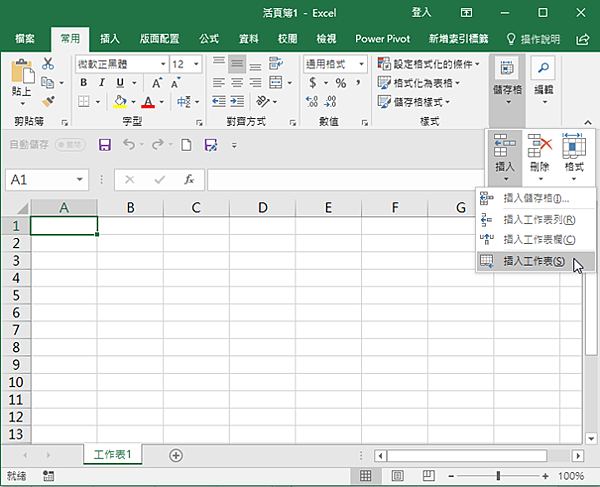Choose 插入工作表列 menu item
Image resolution: width=600 pixels, height=487 pixels.
(x=536, y=220)
